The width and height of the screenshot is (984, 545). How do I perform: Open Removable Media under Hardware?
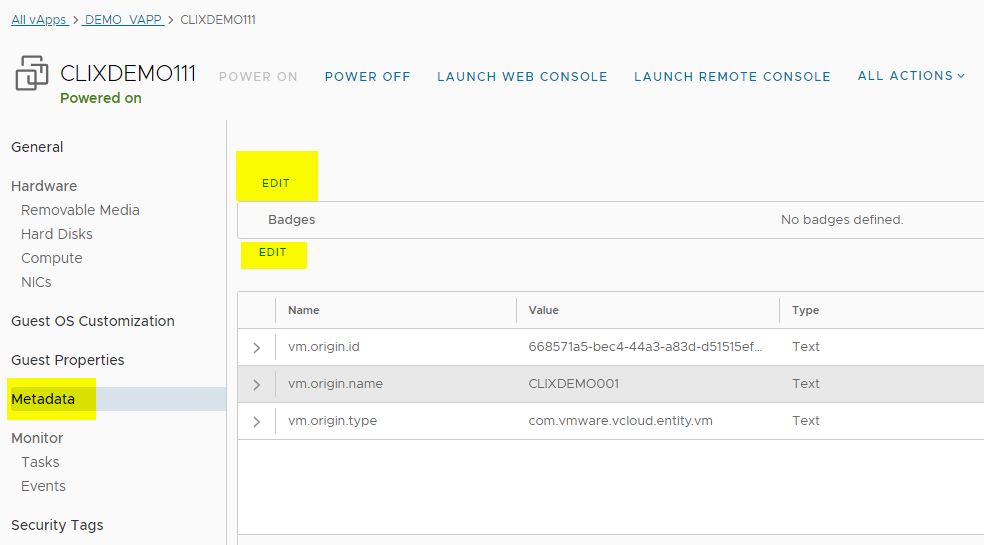[x=80, y=210]
